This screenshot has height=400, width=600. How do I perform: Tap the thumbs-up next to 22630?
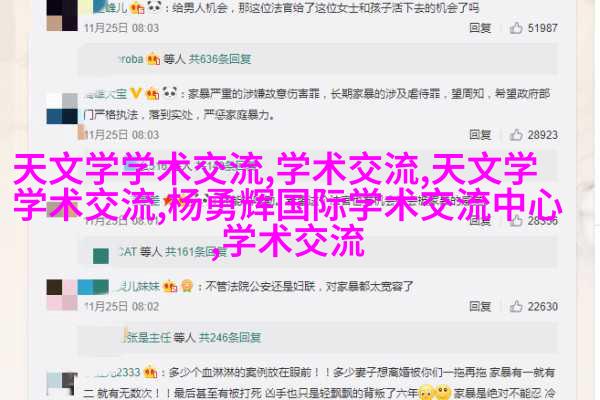516,306
